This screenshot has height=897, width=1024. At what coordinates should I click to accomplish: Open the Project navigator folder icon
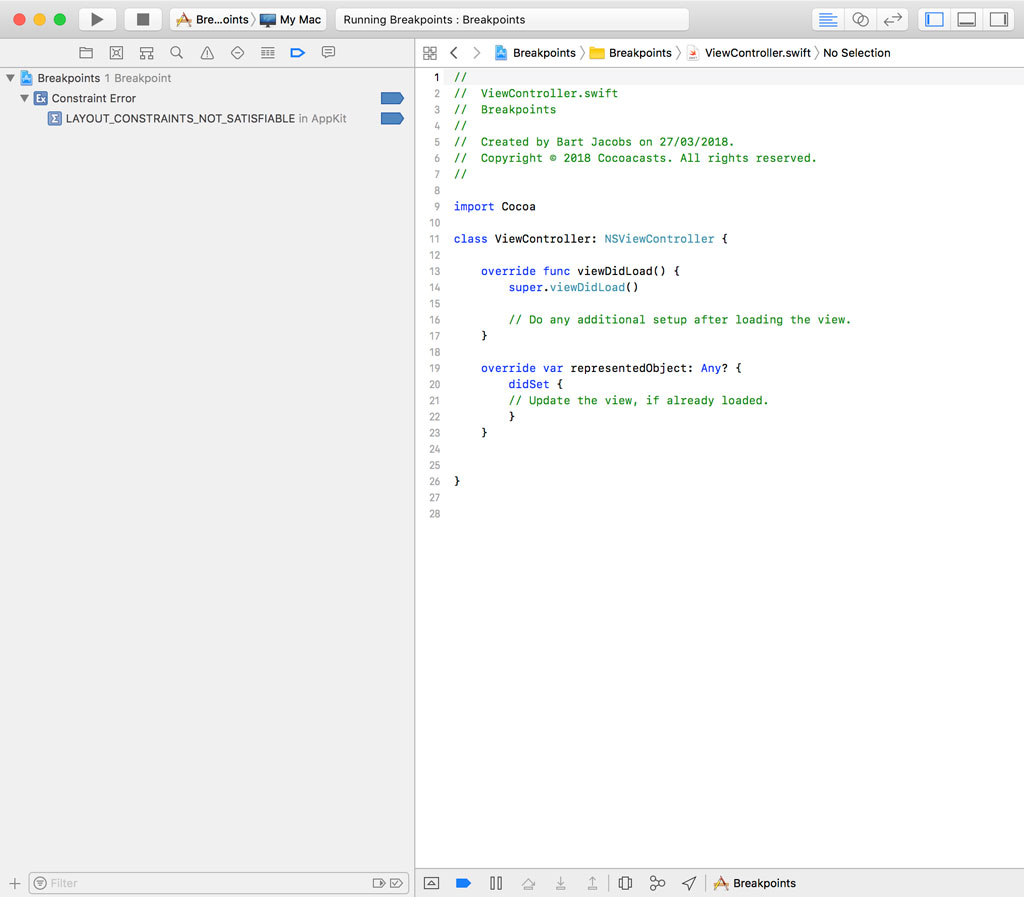pos(86,52)
